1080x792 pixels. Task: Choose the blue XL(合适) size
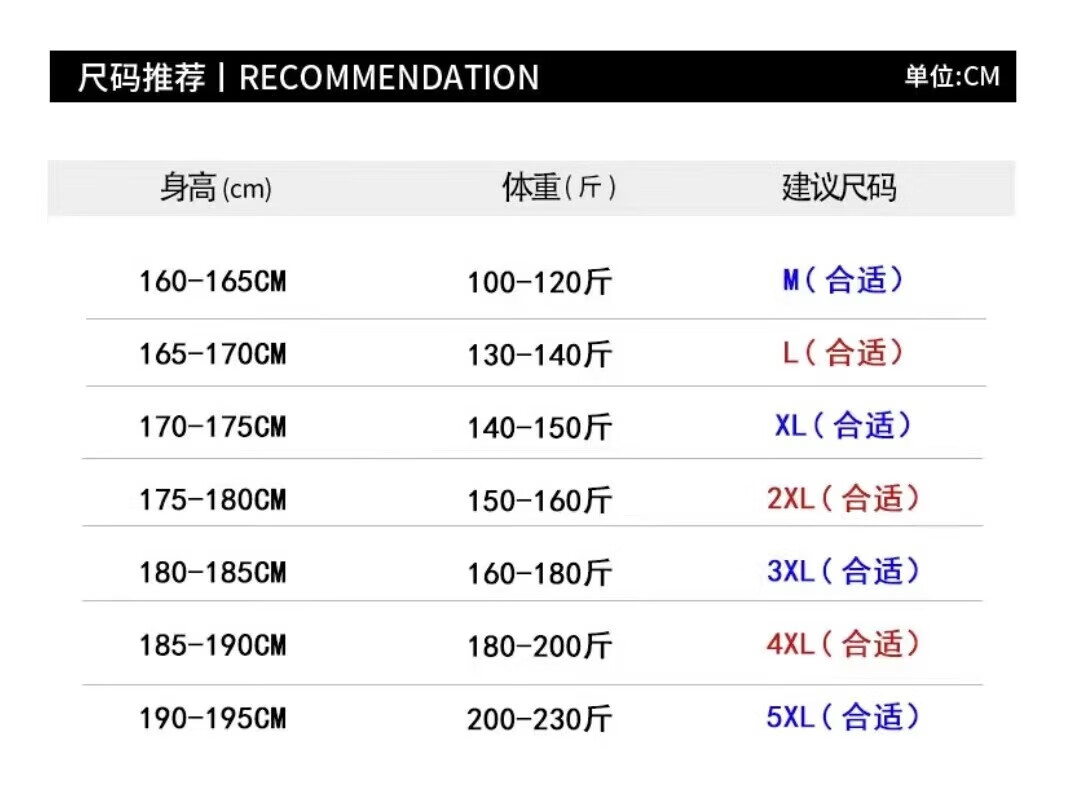pos(842,425)
